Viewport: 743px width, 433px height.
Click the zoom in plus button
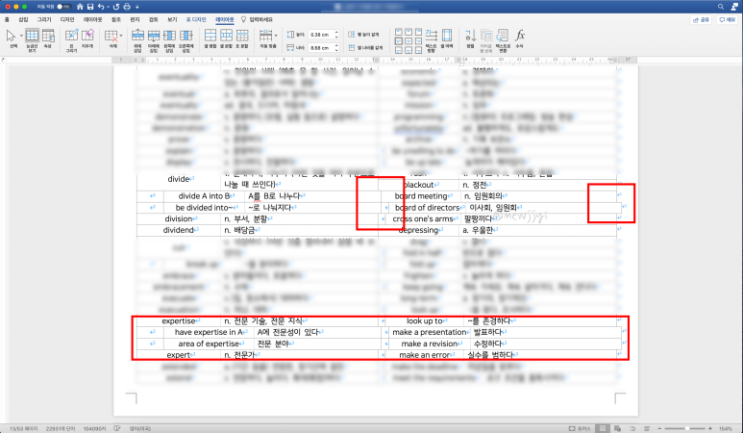tap(710, 428)
